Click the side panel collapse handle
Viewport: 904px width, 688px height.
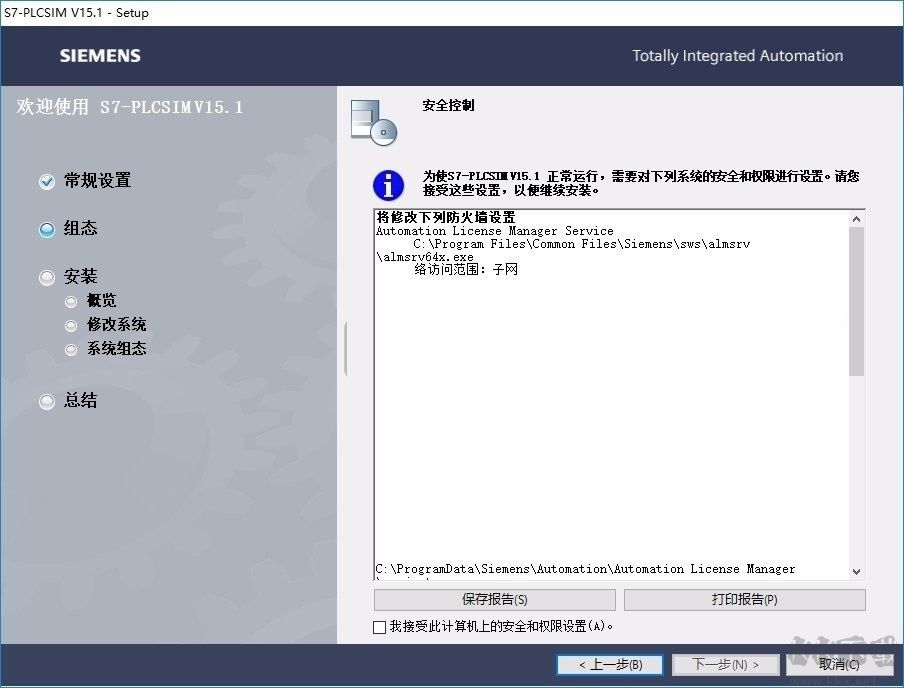coord(345,348)
